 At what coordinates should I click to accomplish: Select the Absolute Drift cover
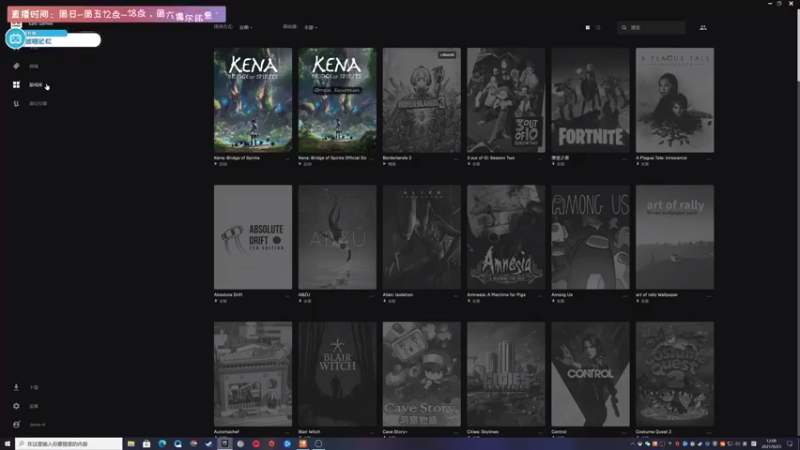click(253, 237)
